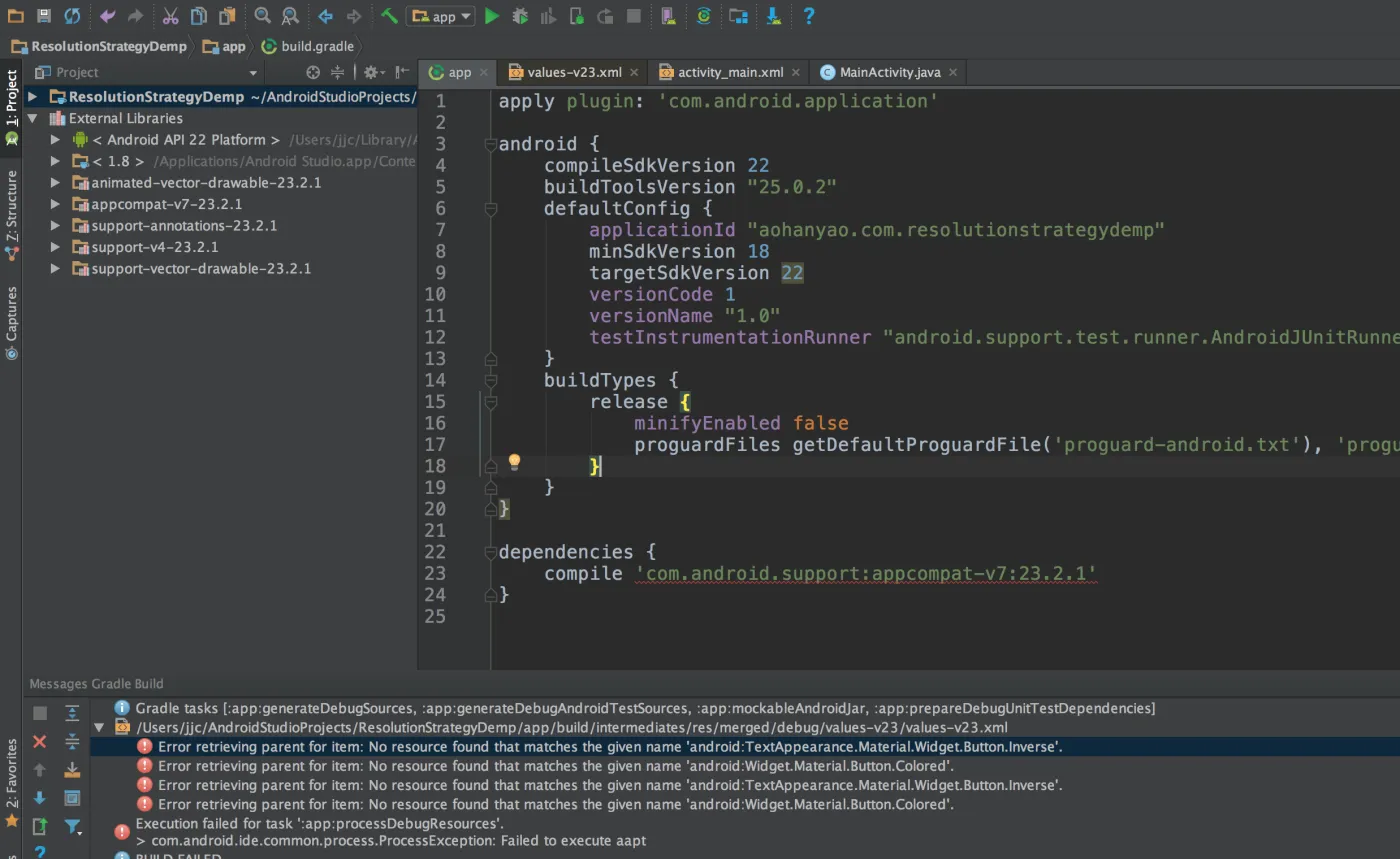Click the Replace magnifier icon
This screenshot has height=859, width=1400.
(290, 16)
